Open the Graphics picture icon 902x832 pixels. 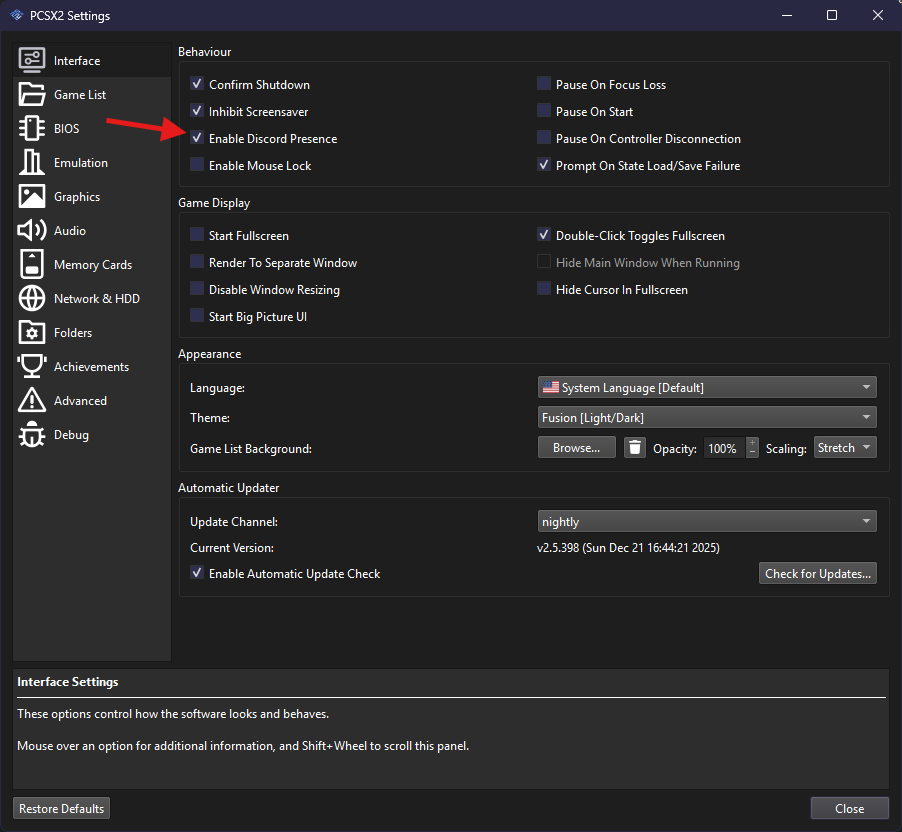pos(32,196)
